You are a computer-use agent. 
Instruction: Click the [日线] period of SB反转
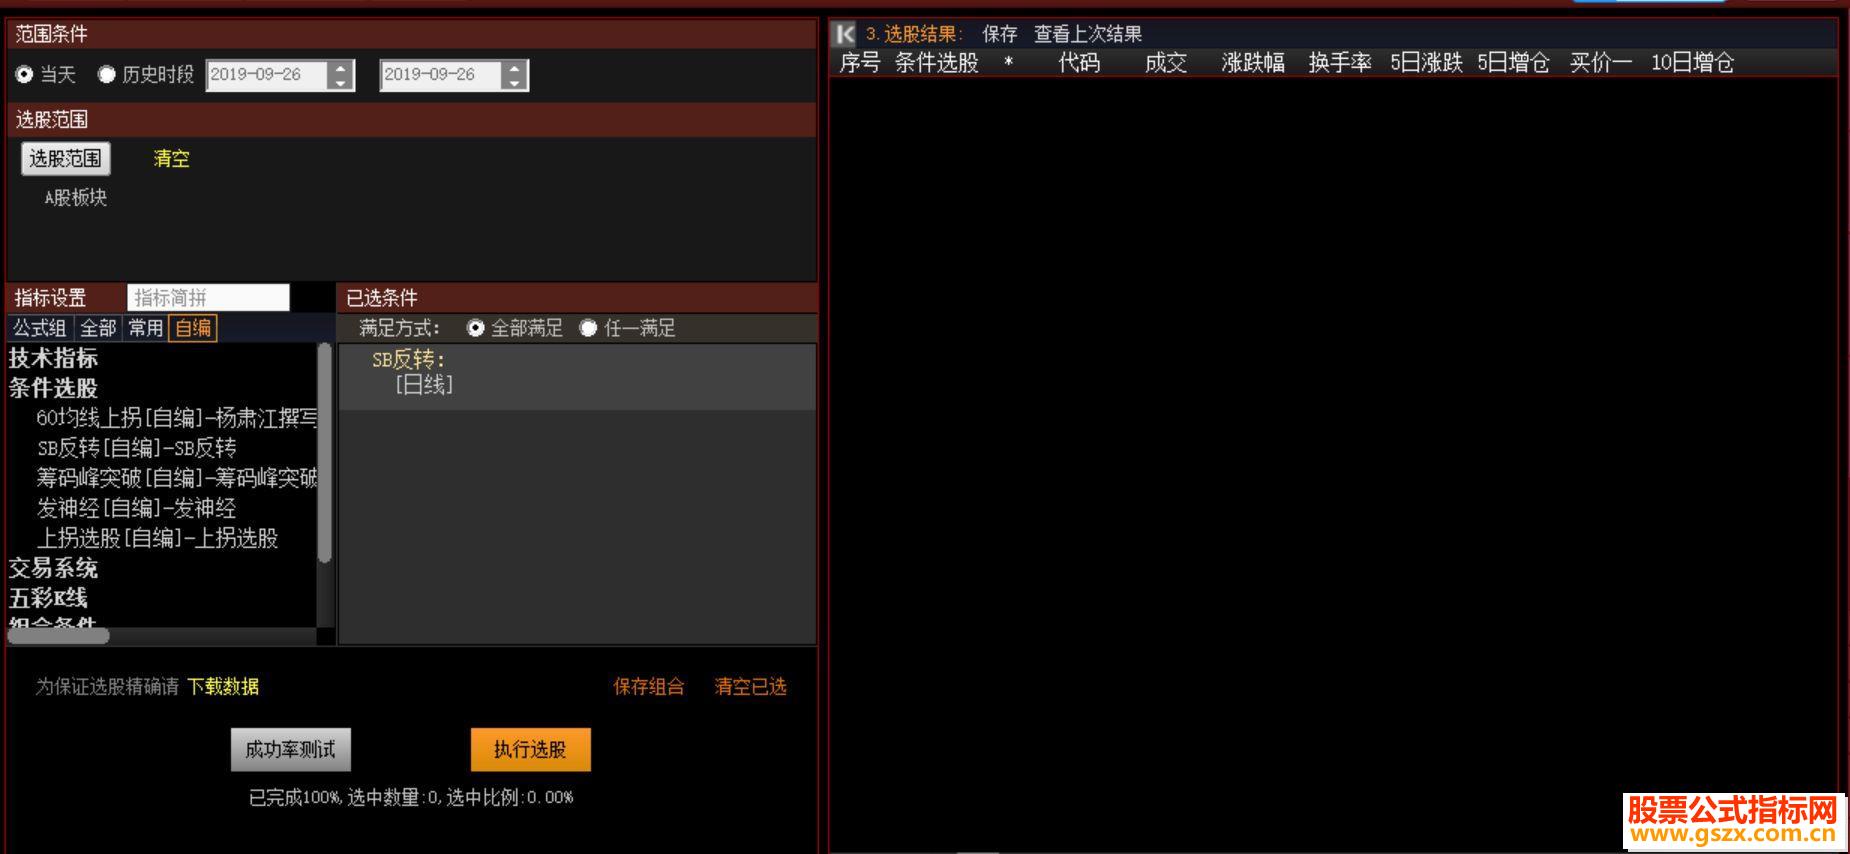[424, 385]
